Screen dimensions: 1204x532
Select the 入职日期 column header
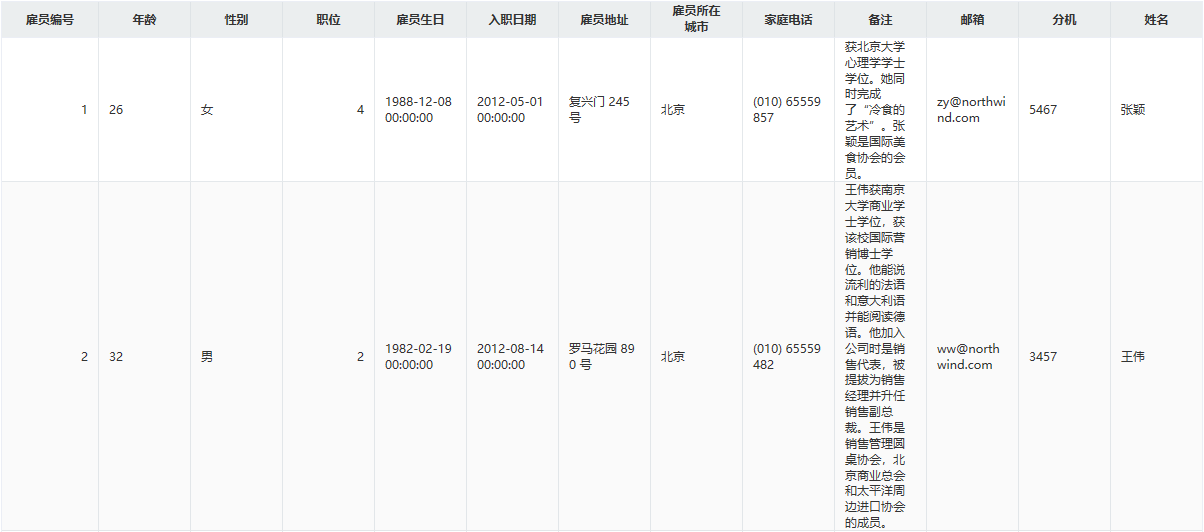coord(512,20)
